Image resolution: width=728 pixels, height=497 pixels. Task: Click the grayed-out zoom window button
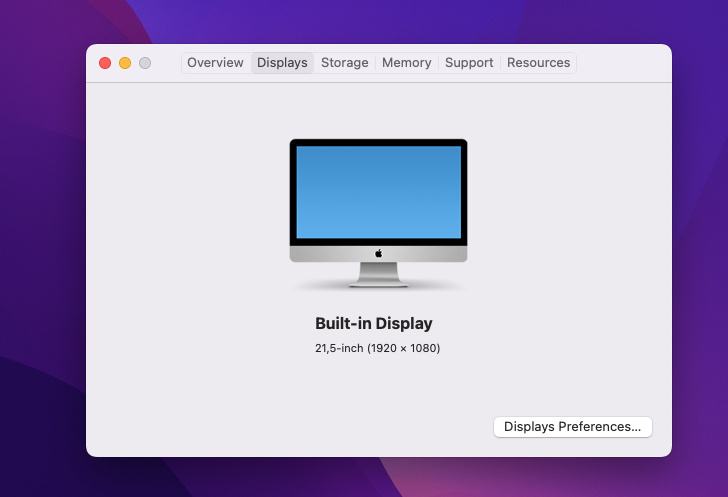(145, 63)
